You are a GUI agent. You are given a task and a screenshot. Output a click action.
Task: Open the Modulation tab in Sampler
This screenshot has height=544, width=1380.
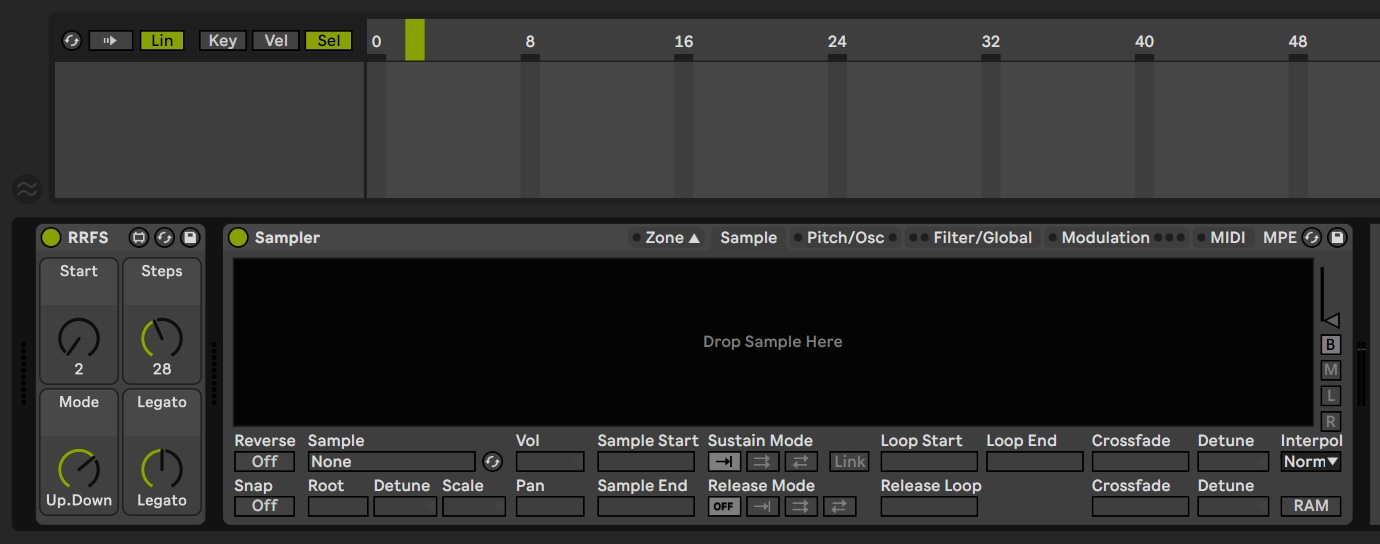(1104, 238)
